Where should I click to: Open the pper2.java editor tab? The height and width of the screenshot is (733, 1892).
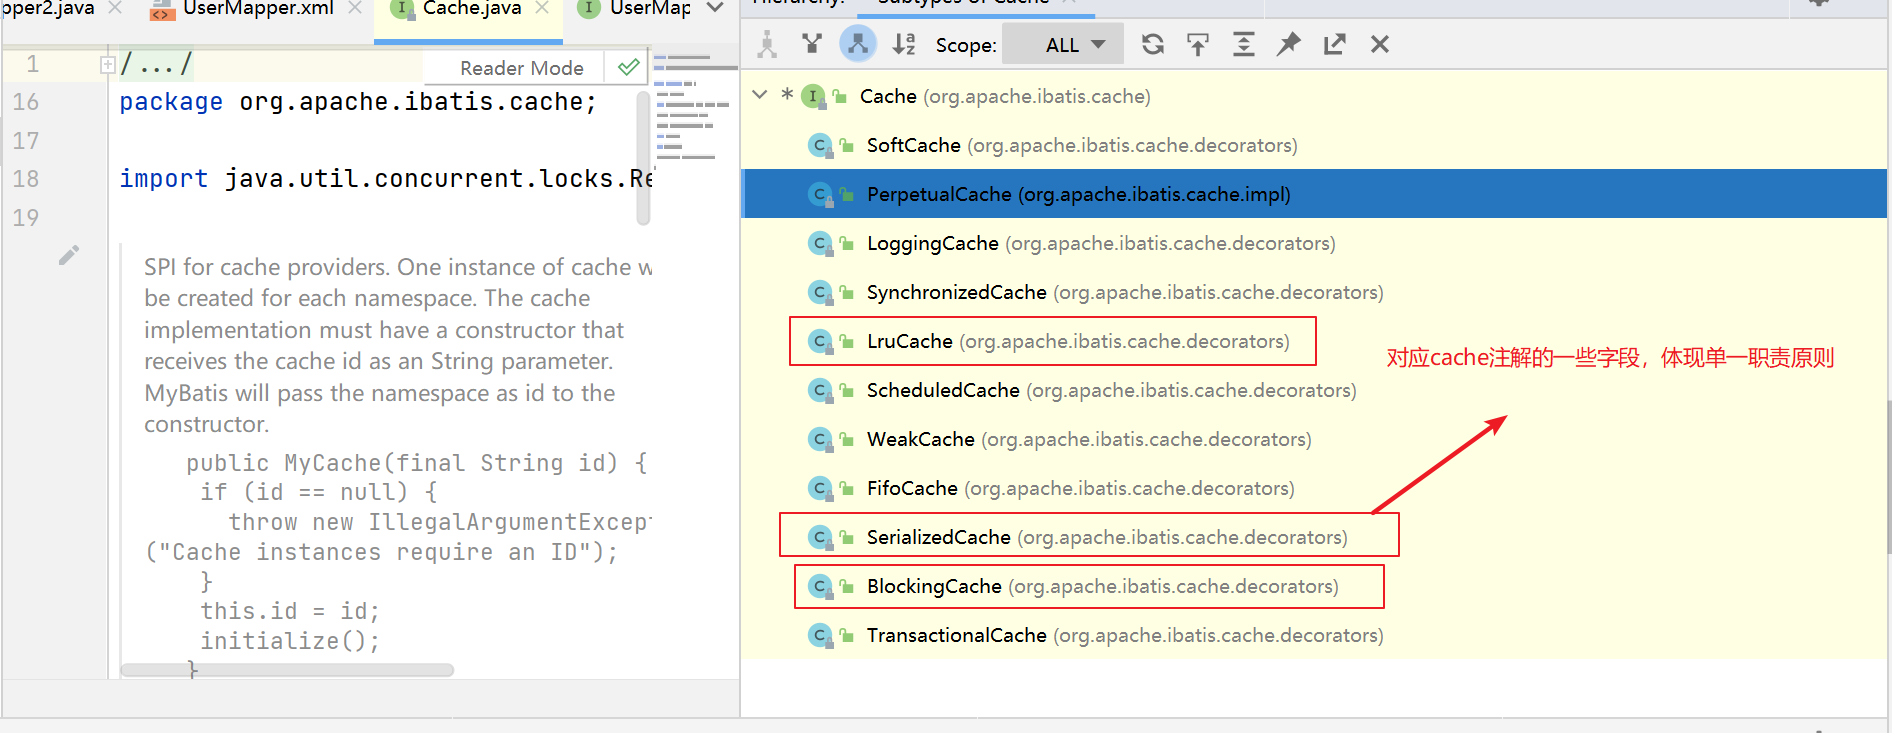click(48, 8)
